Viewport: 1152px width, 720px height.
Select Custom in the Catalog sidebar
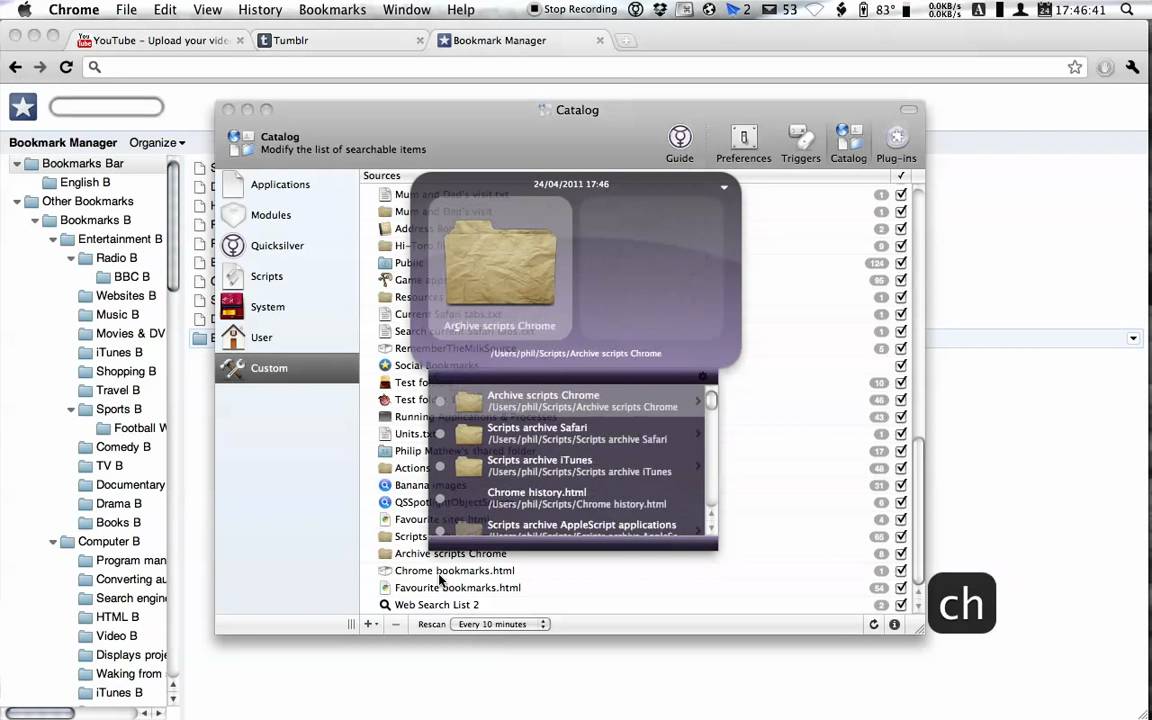(x=287, y=368)
